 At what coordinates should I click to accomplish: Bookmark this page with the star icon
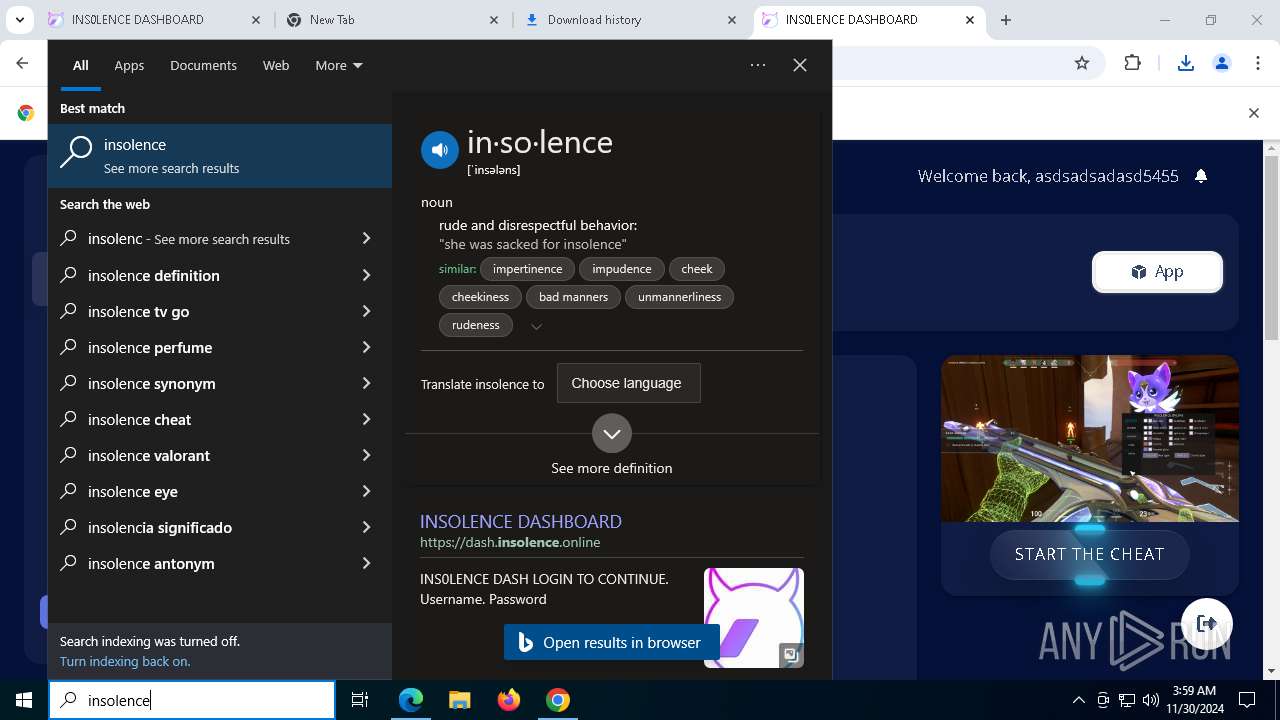(x=1082, y=63)
